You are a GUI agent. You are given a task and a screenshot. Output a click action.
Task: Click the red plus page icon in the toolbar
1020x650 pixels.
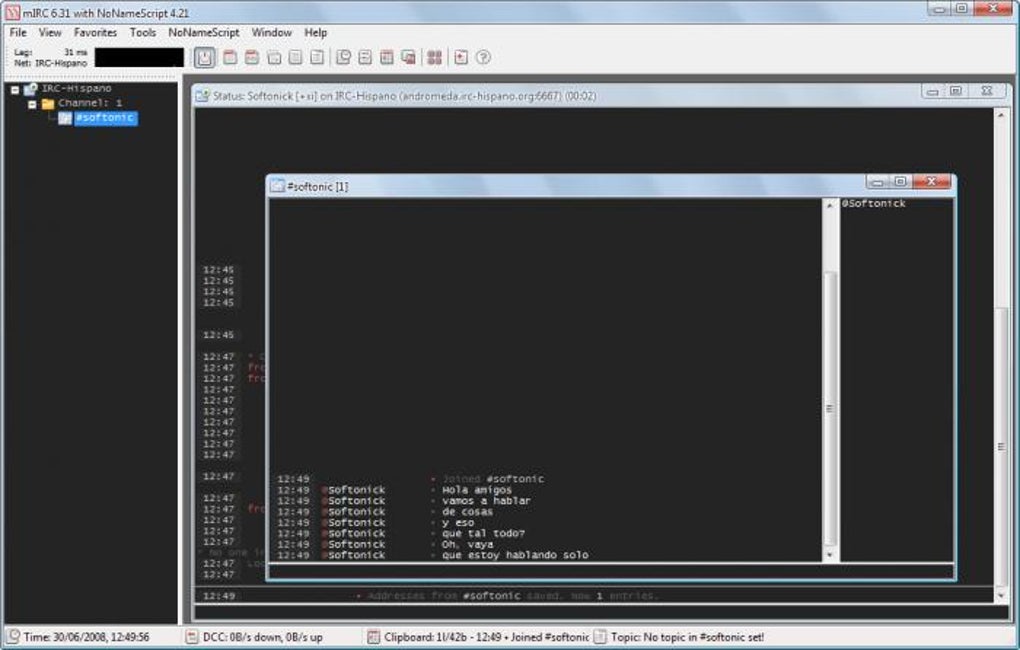click(461, 57)
